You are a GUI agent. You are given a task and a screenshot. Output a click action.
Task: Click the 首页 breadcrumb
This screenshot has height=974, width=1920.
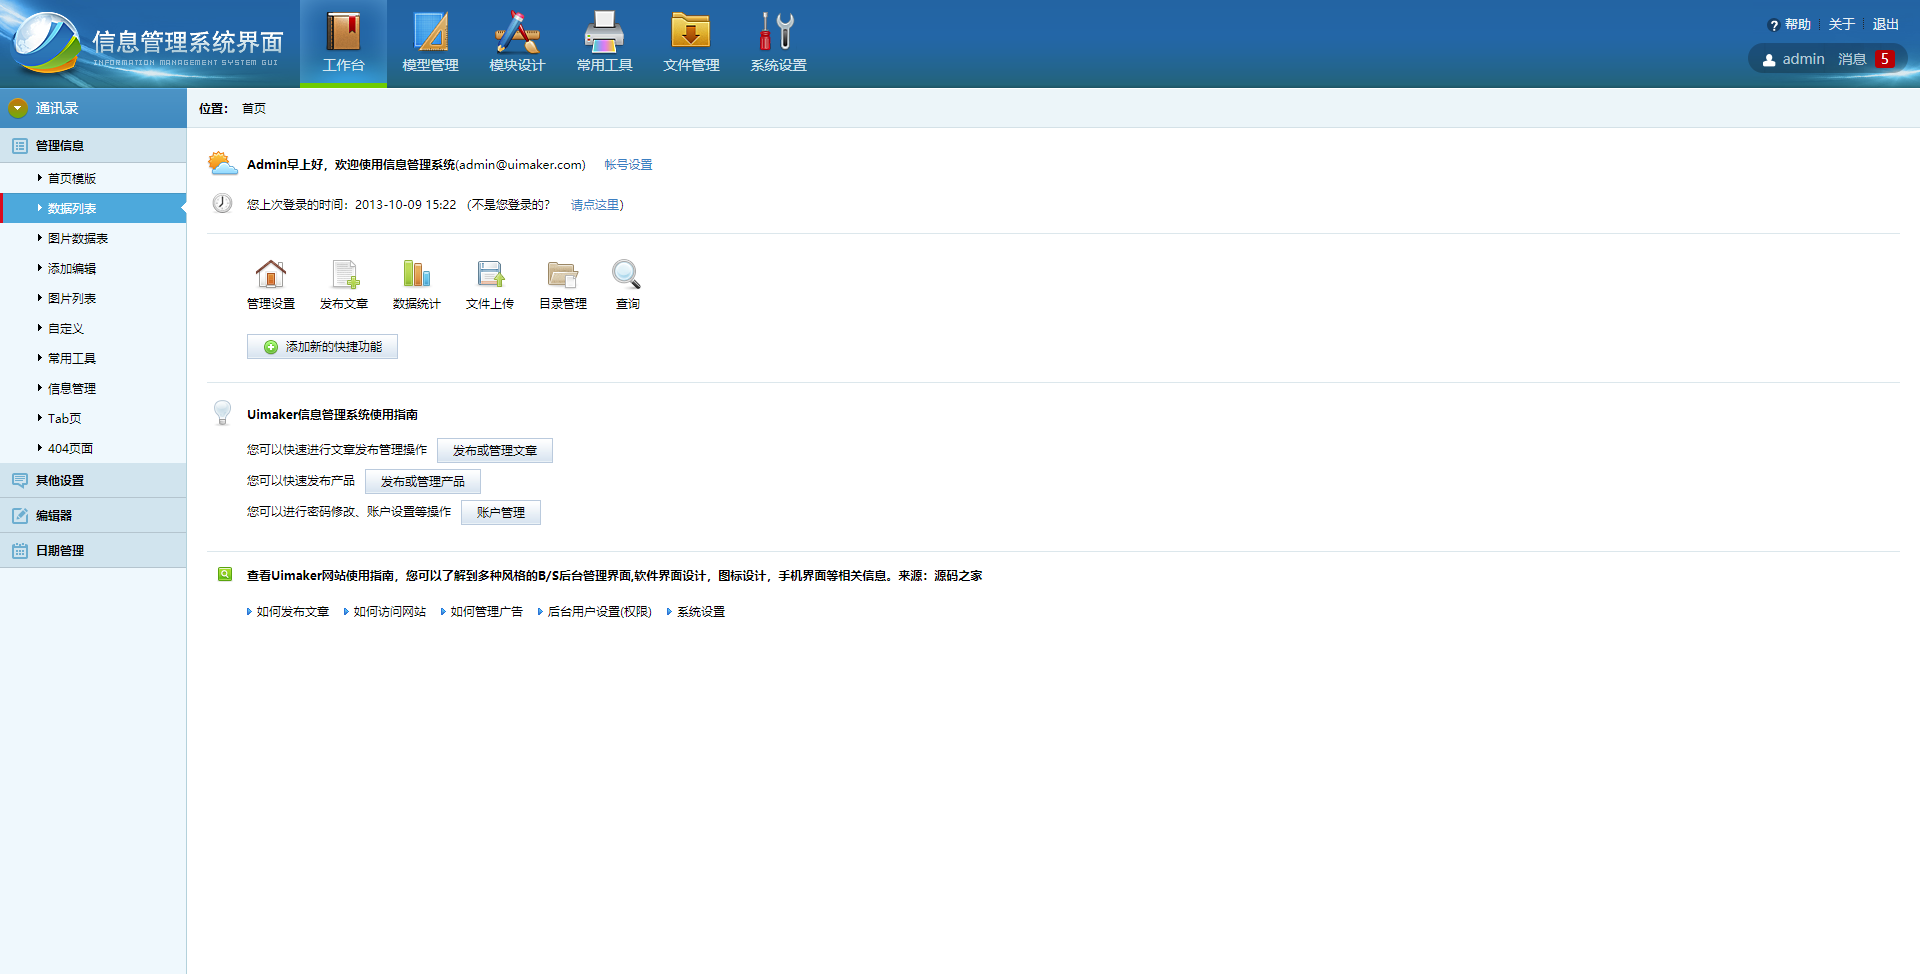254,108
